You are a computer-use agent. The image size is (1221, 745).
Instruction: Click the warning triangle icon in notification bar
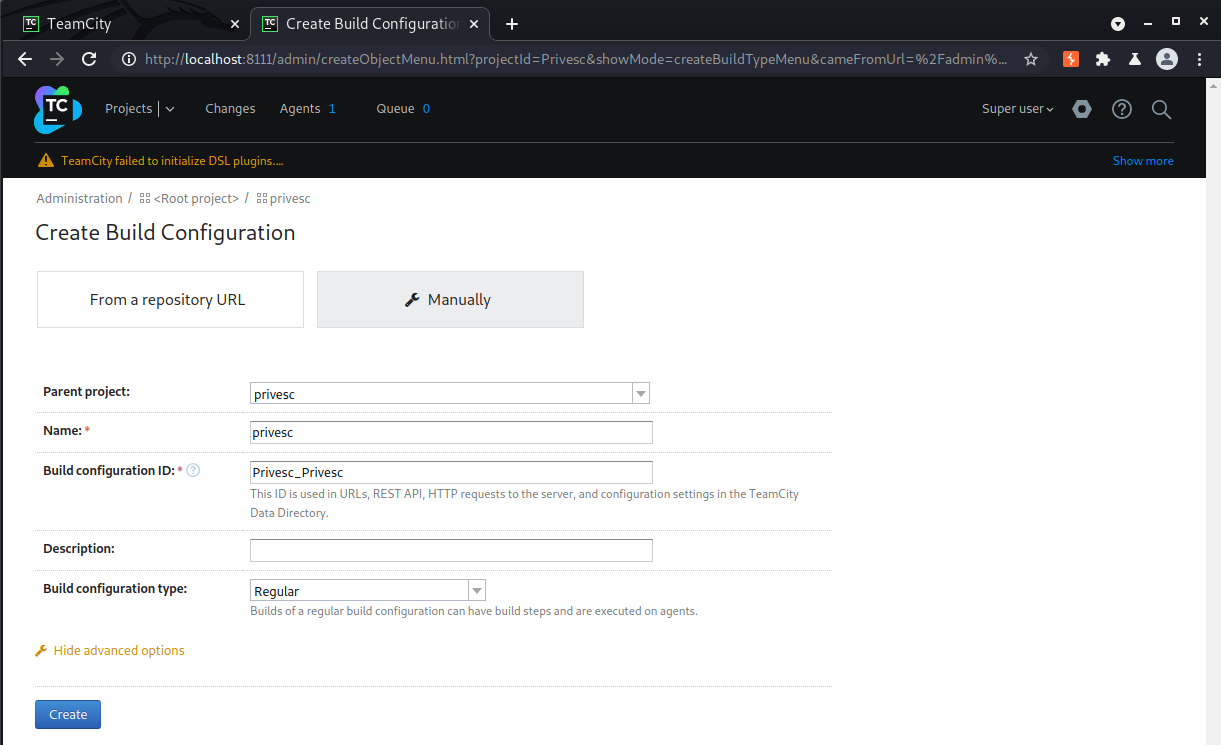pos(46,160)
